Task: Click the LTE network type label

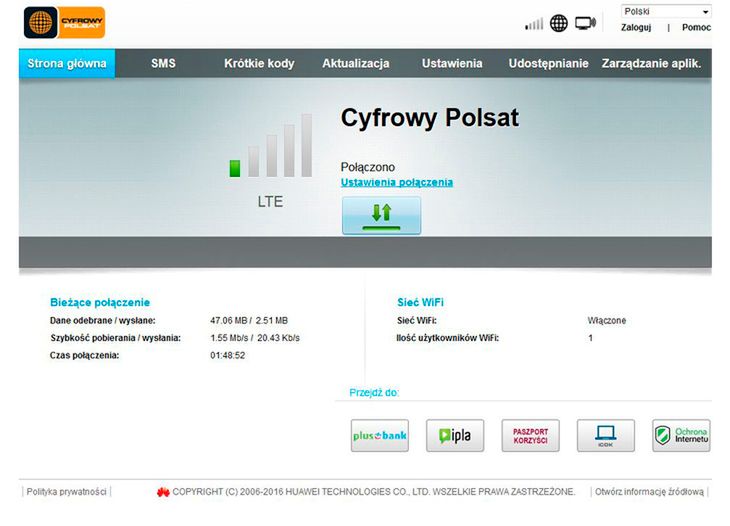Action: click(270, 202)
